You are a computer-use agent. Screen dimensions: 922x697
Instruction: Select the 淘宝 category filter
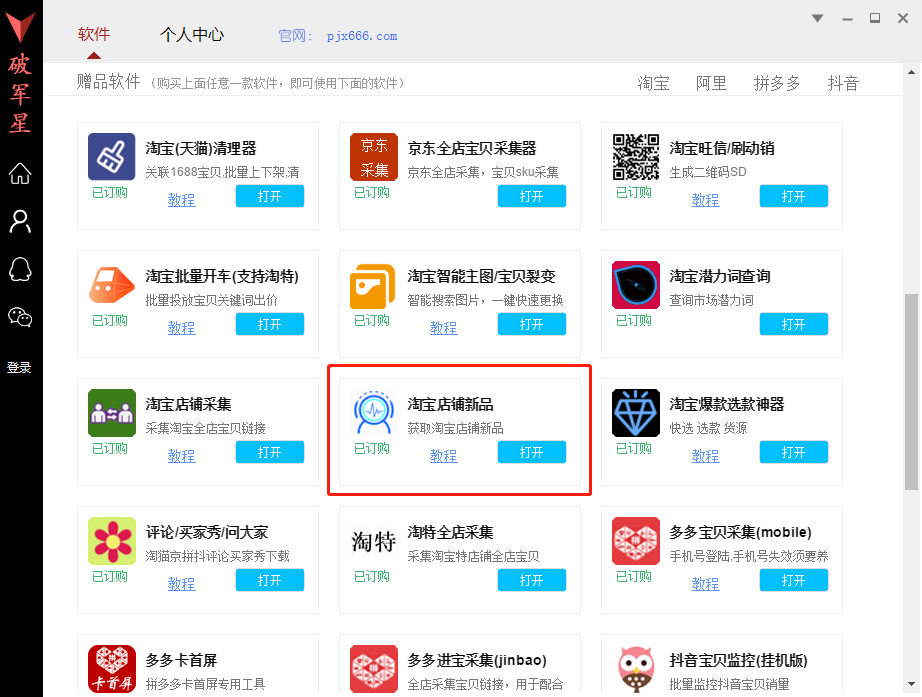653,83
